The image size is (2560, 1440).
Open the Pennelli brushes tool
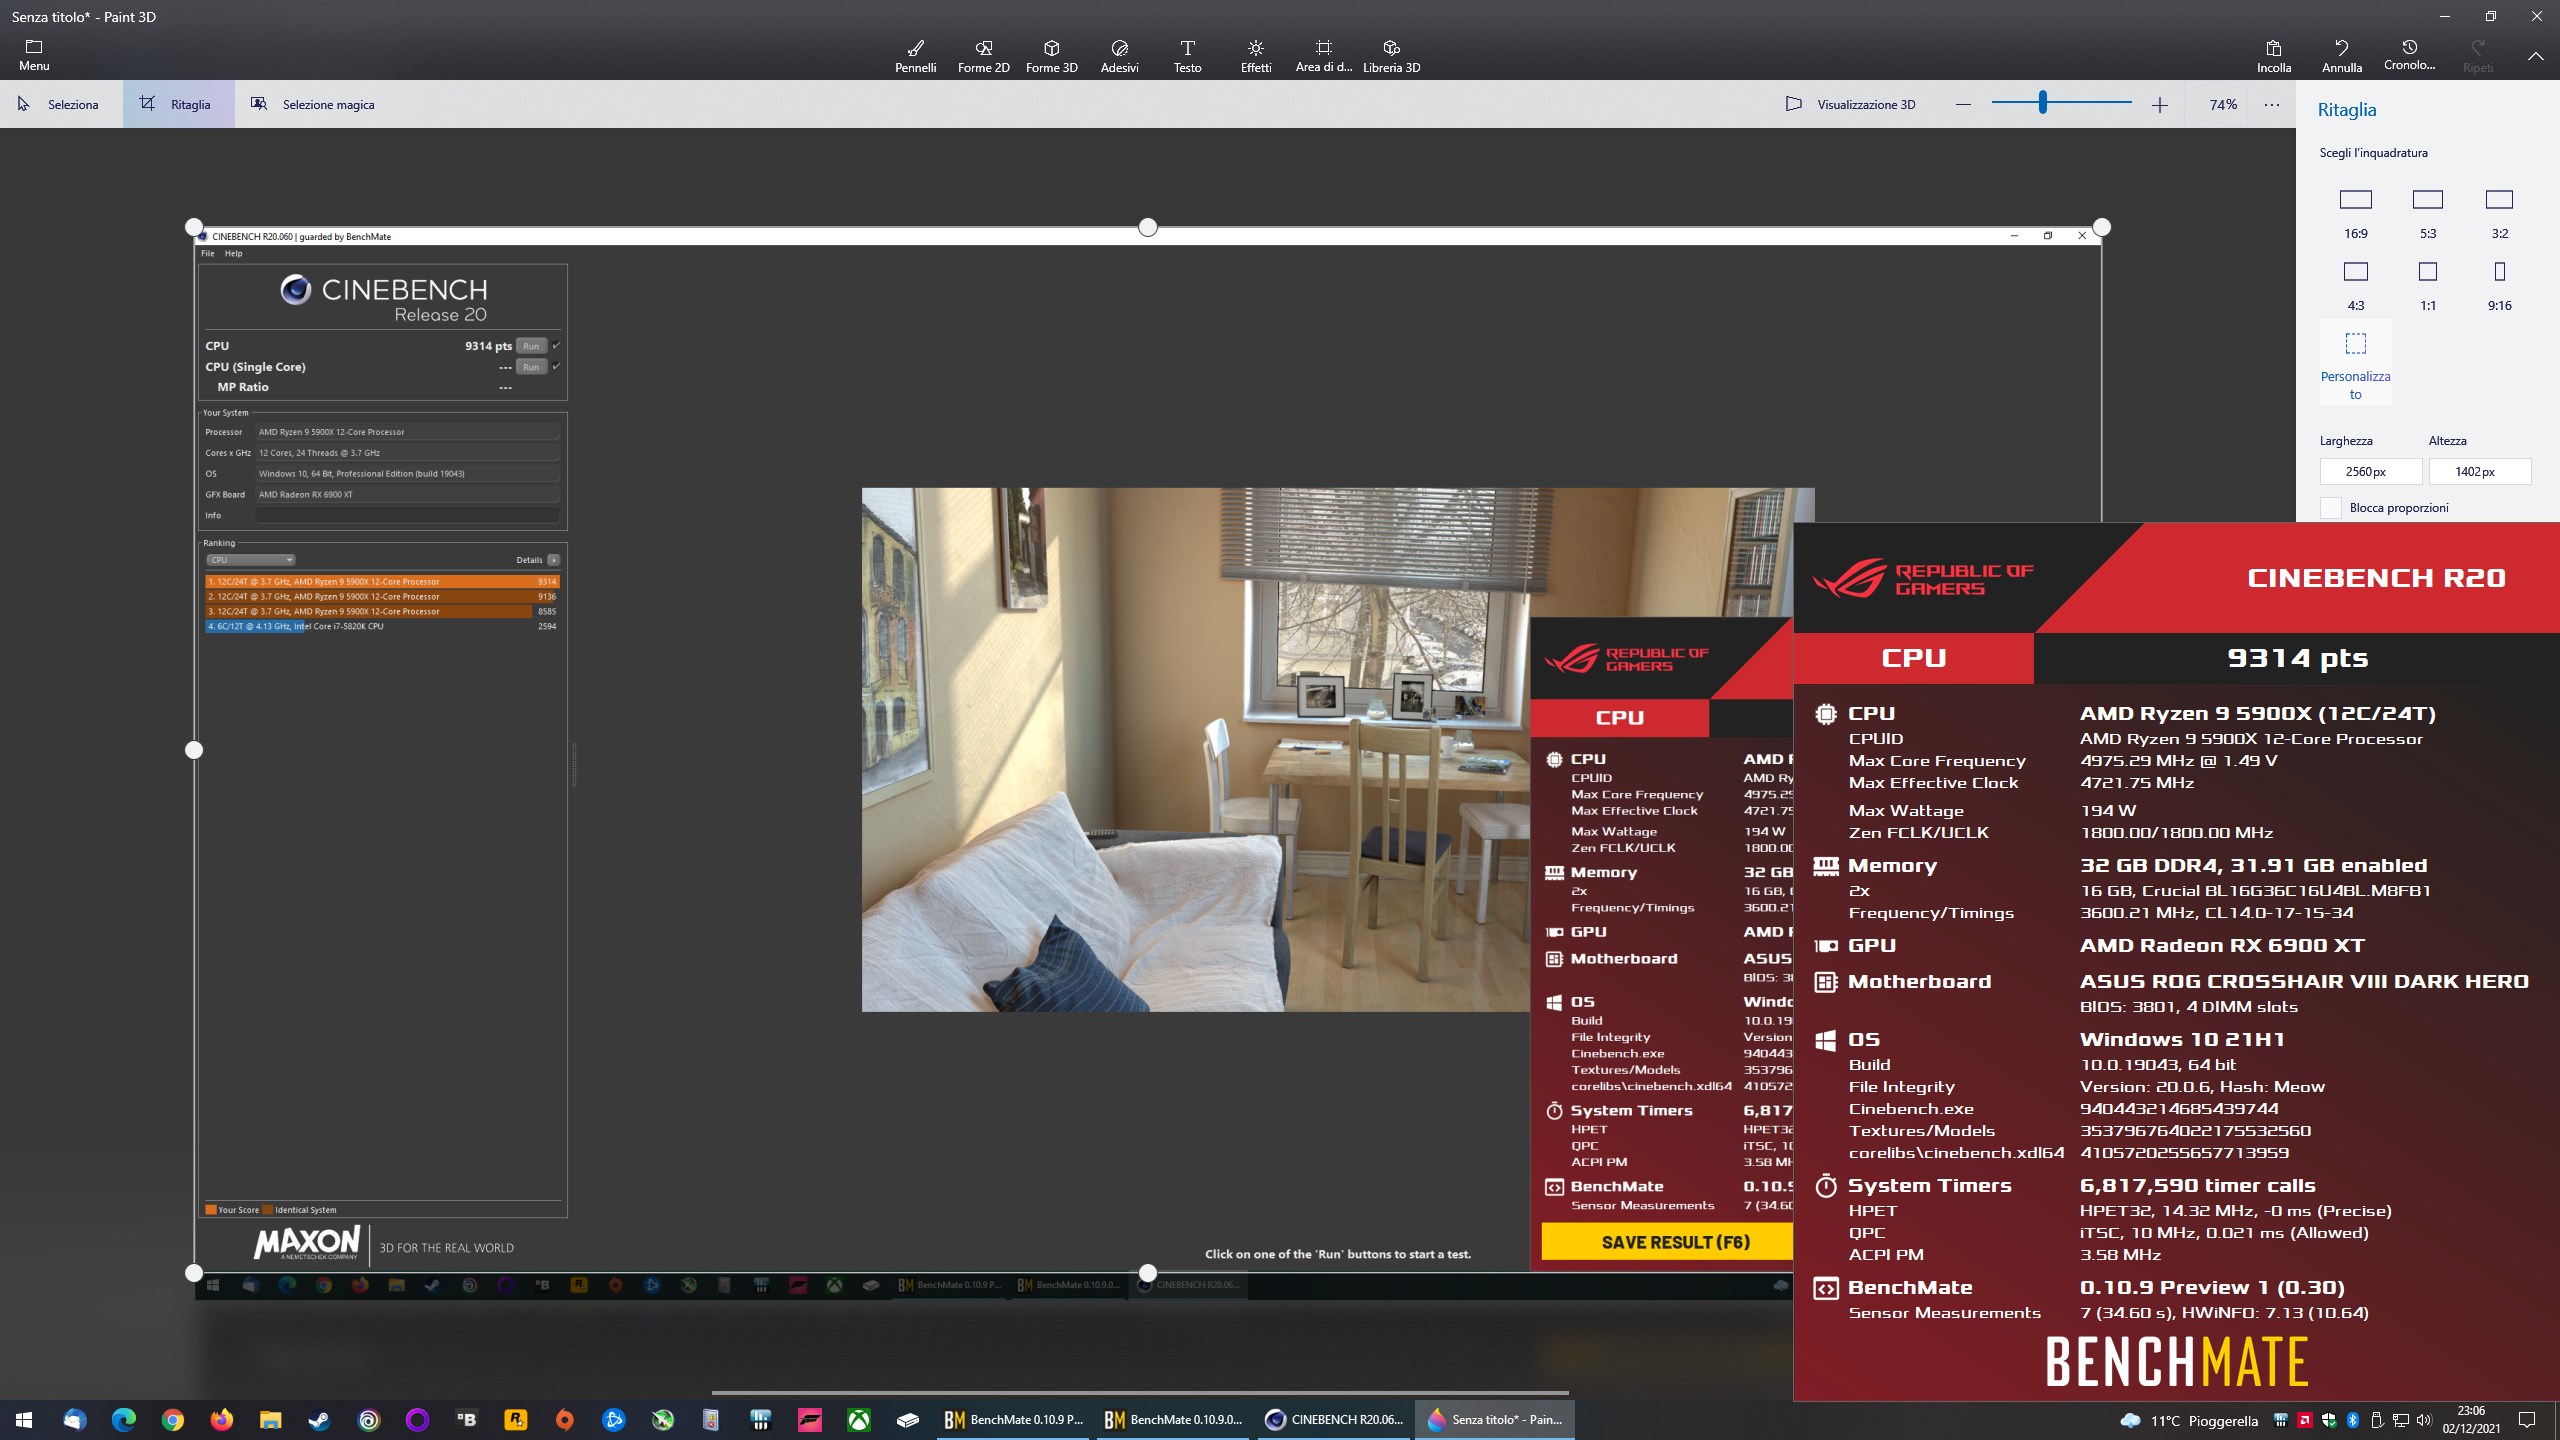tap(915, 56)
